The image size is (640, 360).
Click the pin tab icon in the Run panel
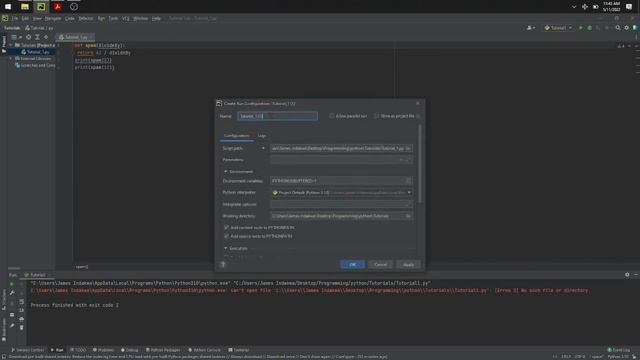tap(12, 326)
